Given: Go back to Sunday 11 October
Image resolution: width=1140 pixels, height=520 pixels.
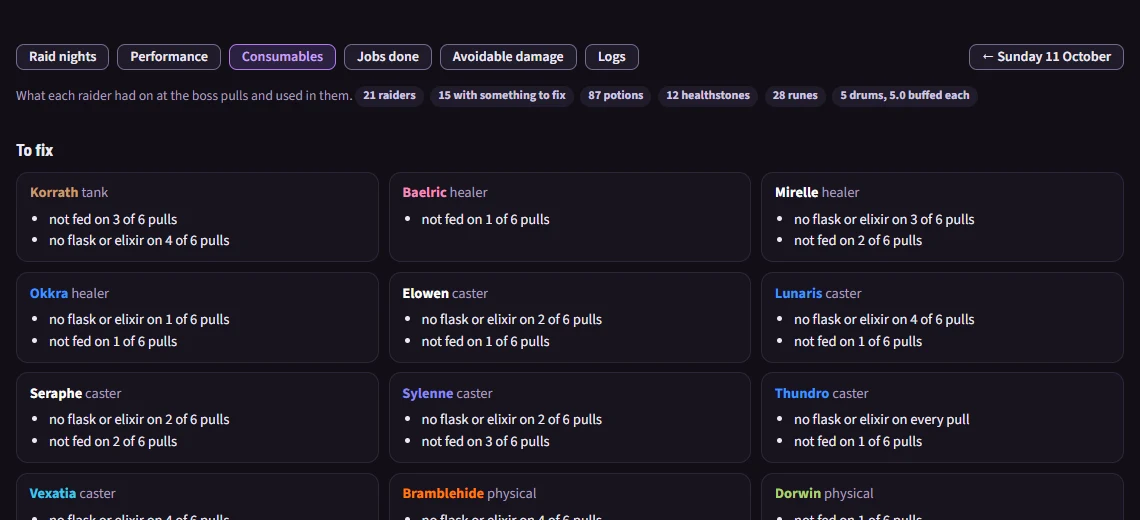Looking at the screenshot, I should tap(1046, 57).
